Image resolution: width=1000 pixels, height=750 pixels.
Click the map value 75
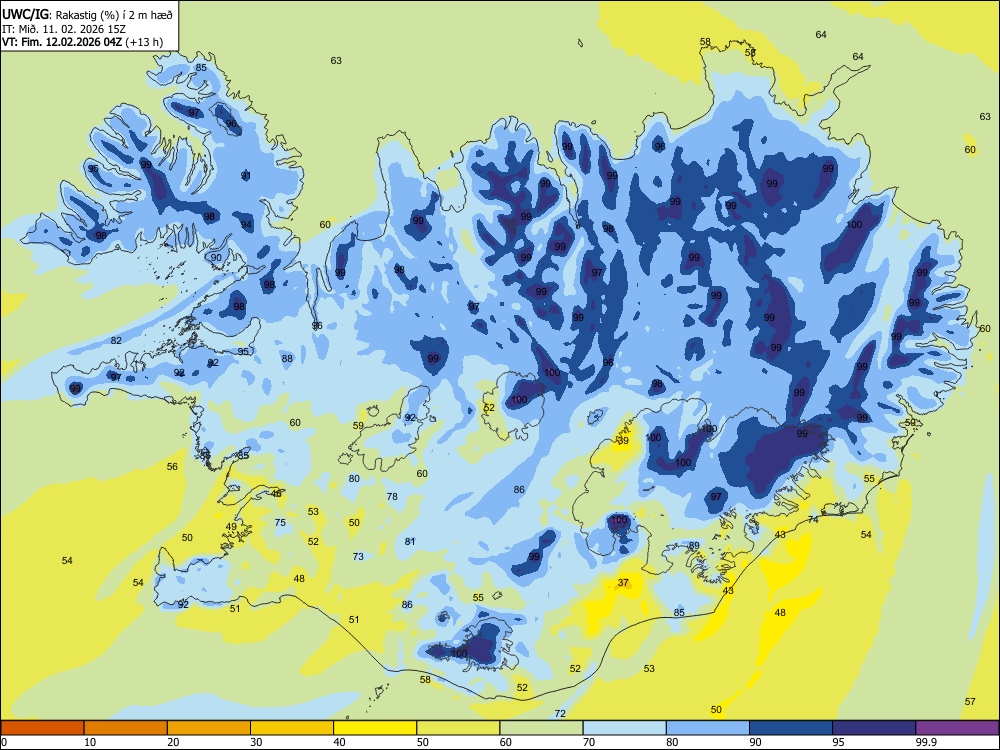coord(280,522)
